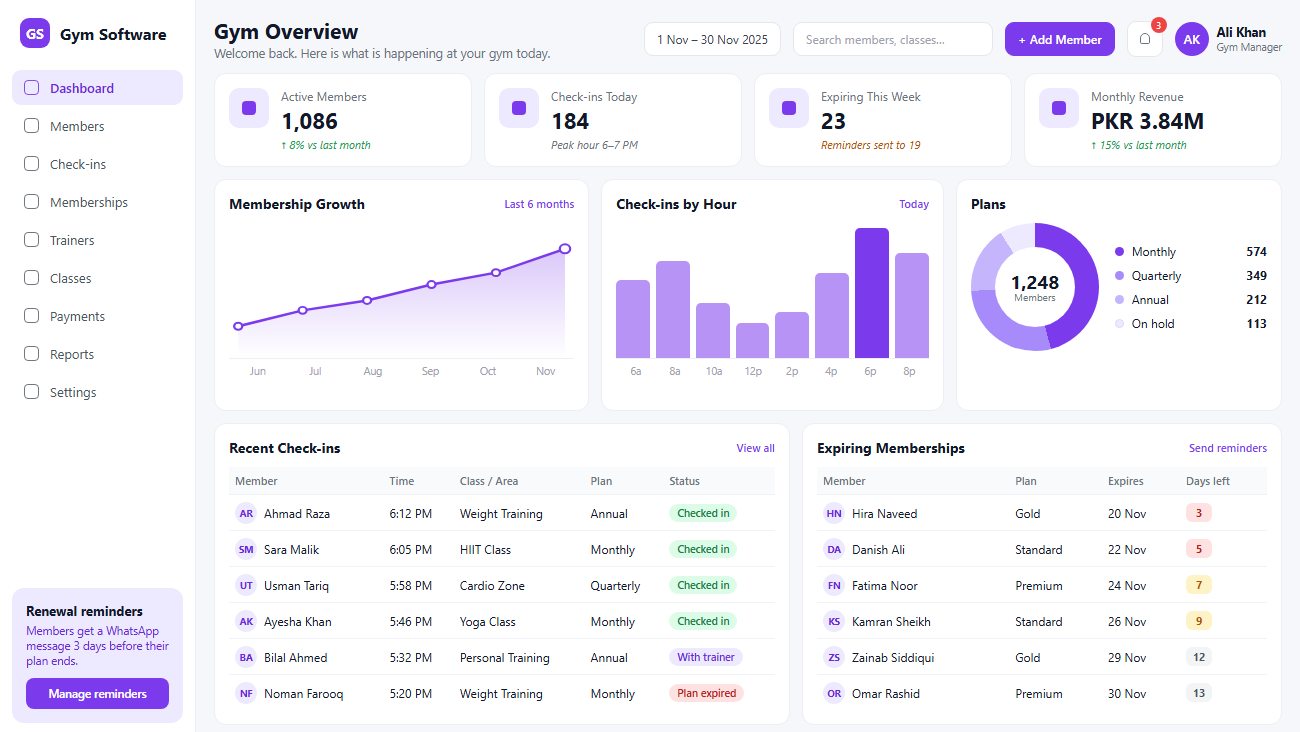
Task: Open the Memberships section
Action: click(x=97, y=202)
